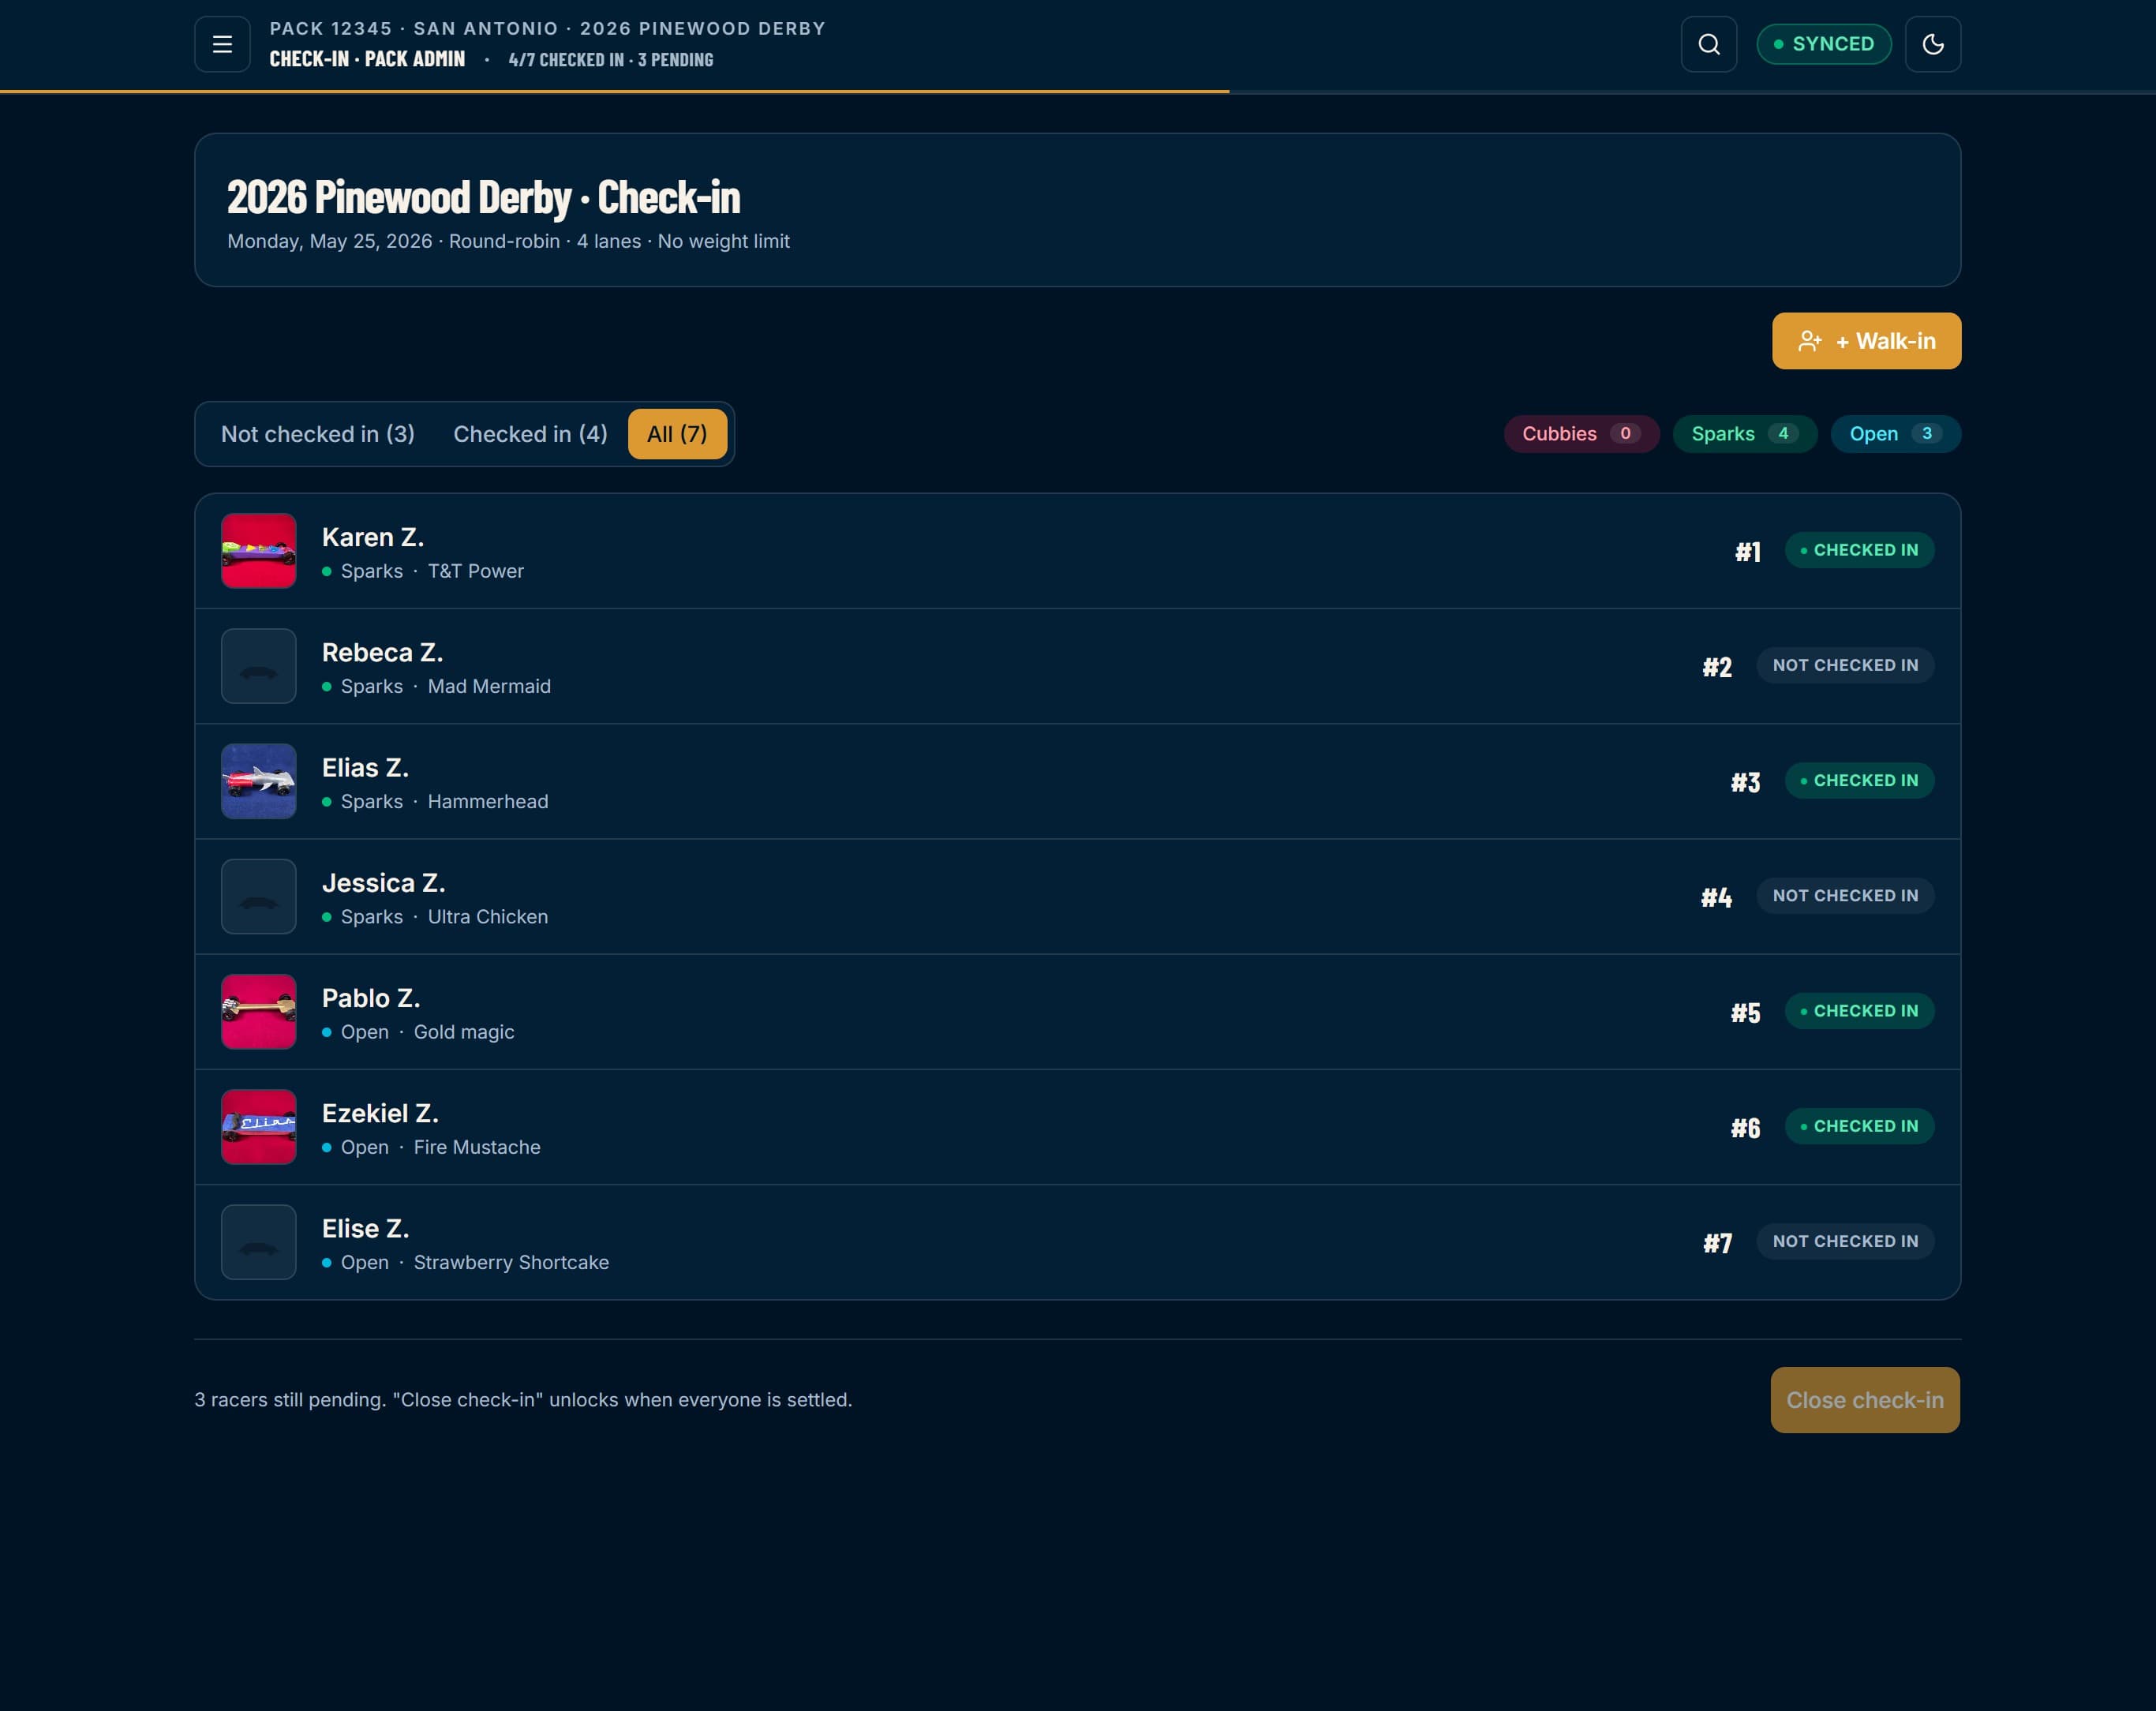Open Karen Z.'s car photo thumbnail
Screen dimensions: 2156x1711
259,551
